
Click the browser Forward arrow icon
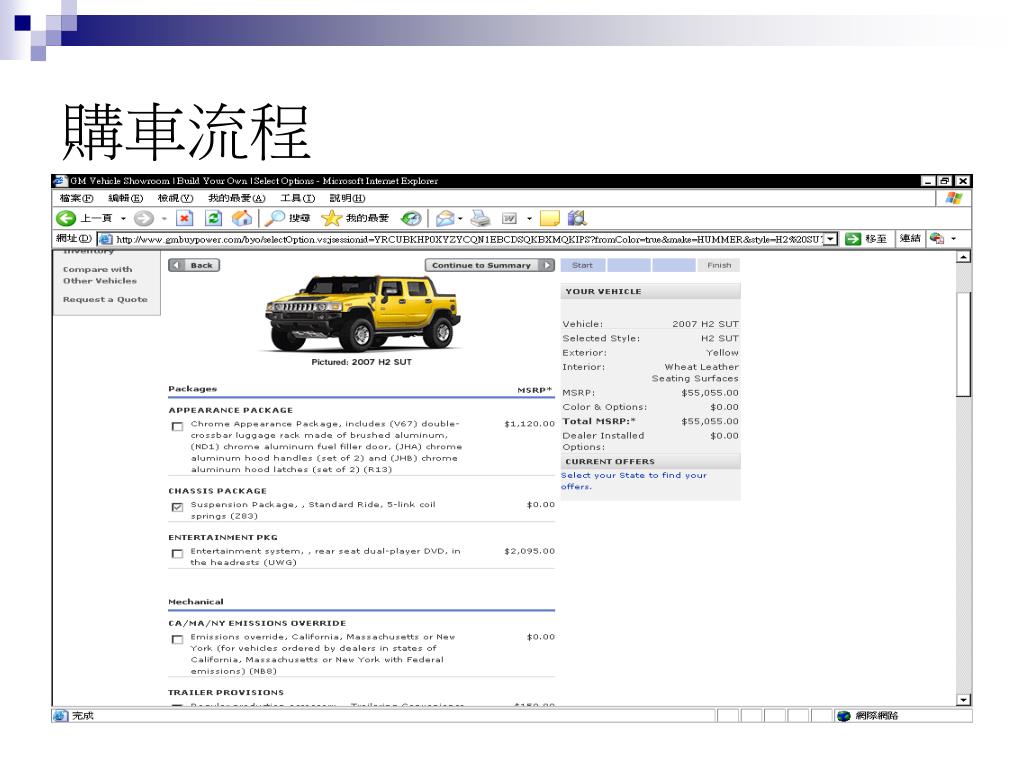(x=144, y=219)
